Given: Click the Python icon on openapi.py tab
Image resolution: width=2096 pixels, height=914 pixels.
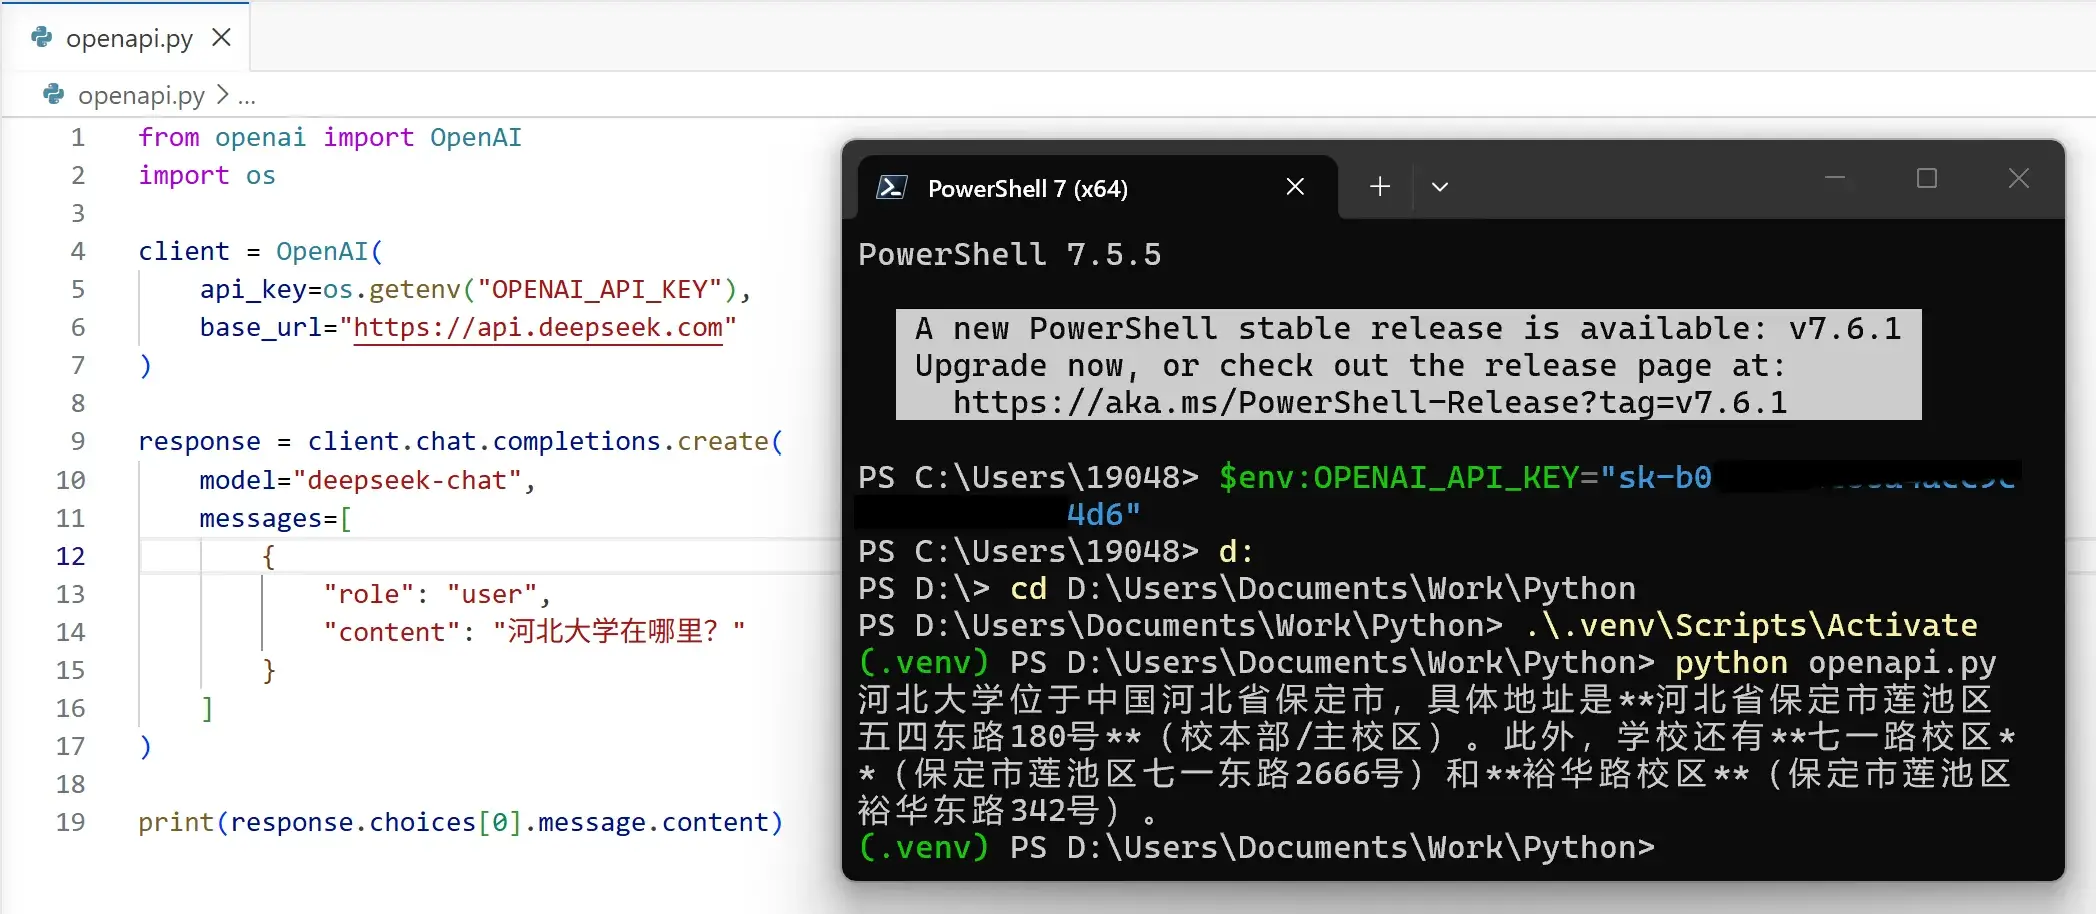Looking at the screenshot, I should pyautogui.click(x=41, y=38).
